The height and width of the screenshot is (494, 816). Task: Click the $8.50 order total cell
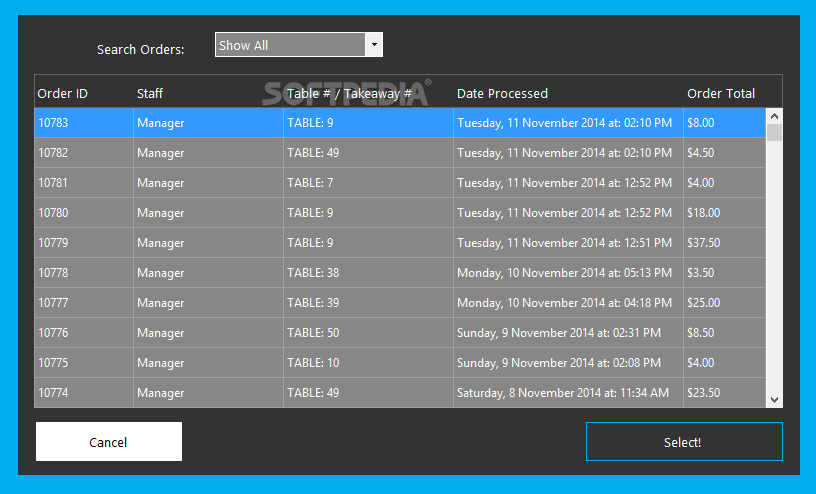coord(724,333)
